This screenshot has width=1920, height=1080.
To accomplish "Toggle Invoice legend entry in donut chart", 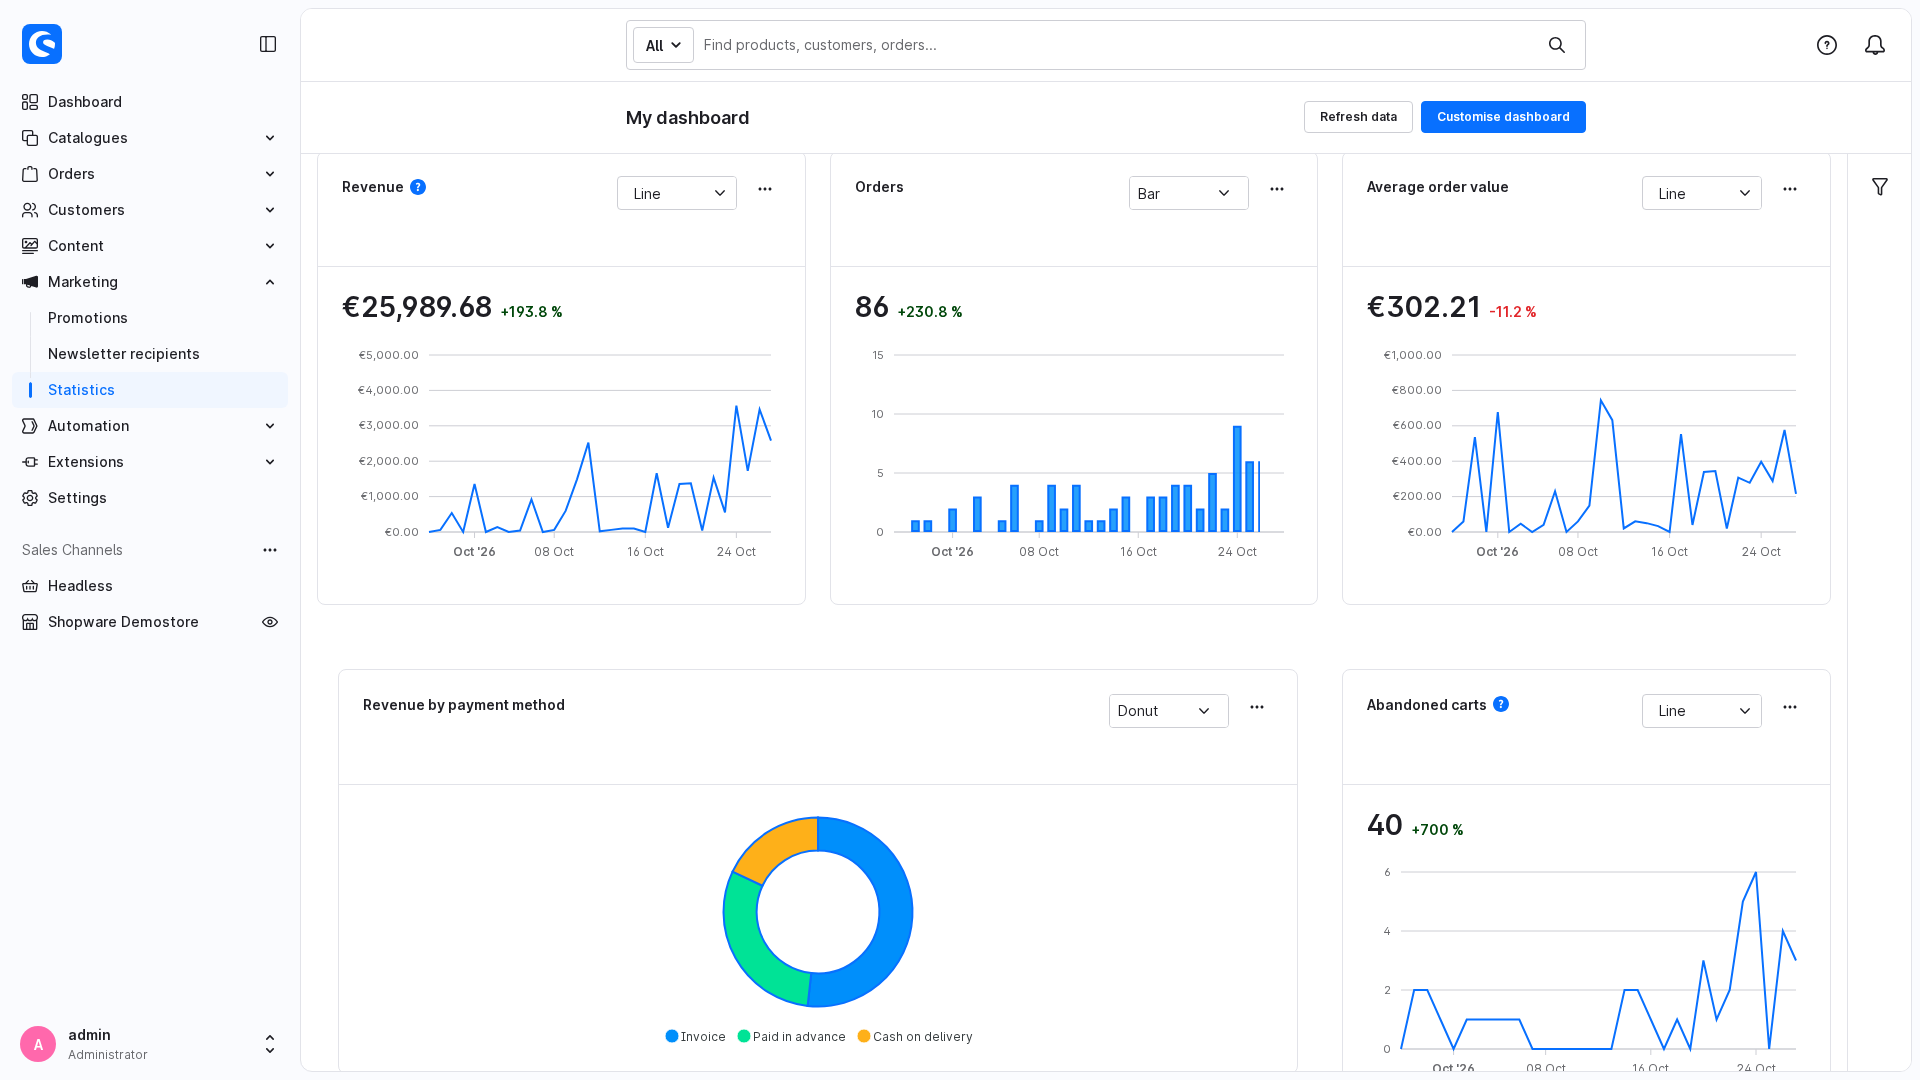I will [x=696, y=1037].
